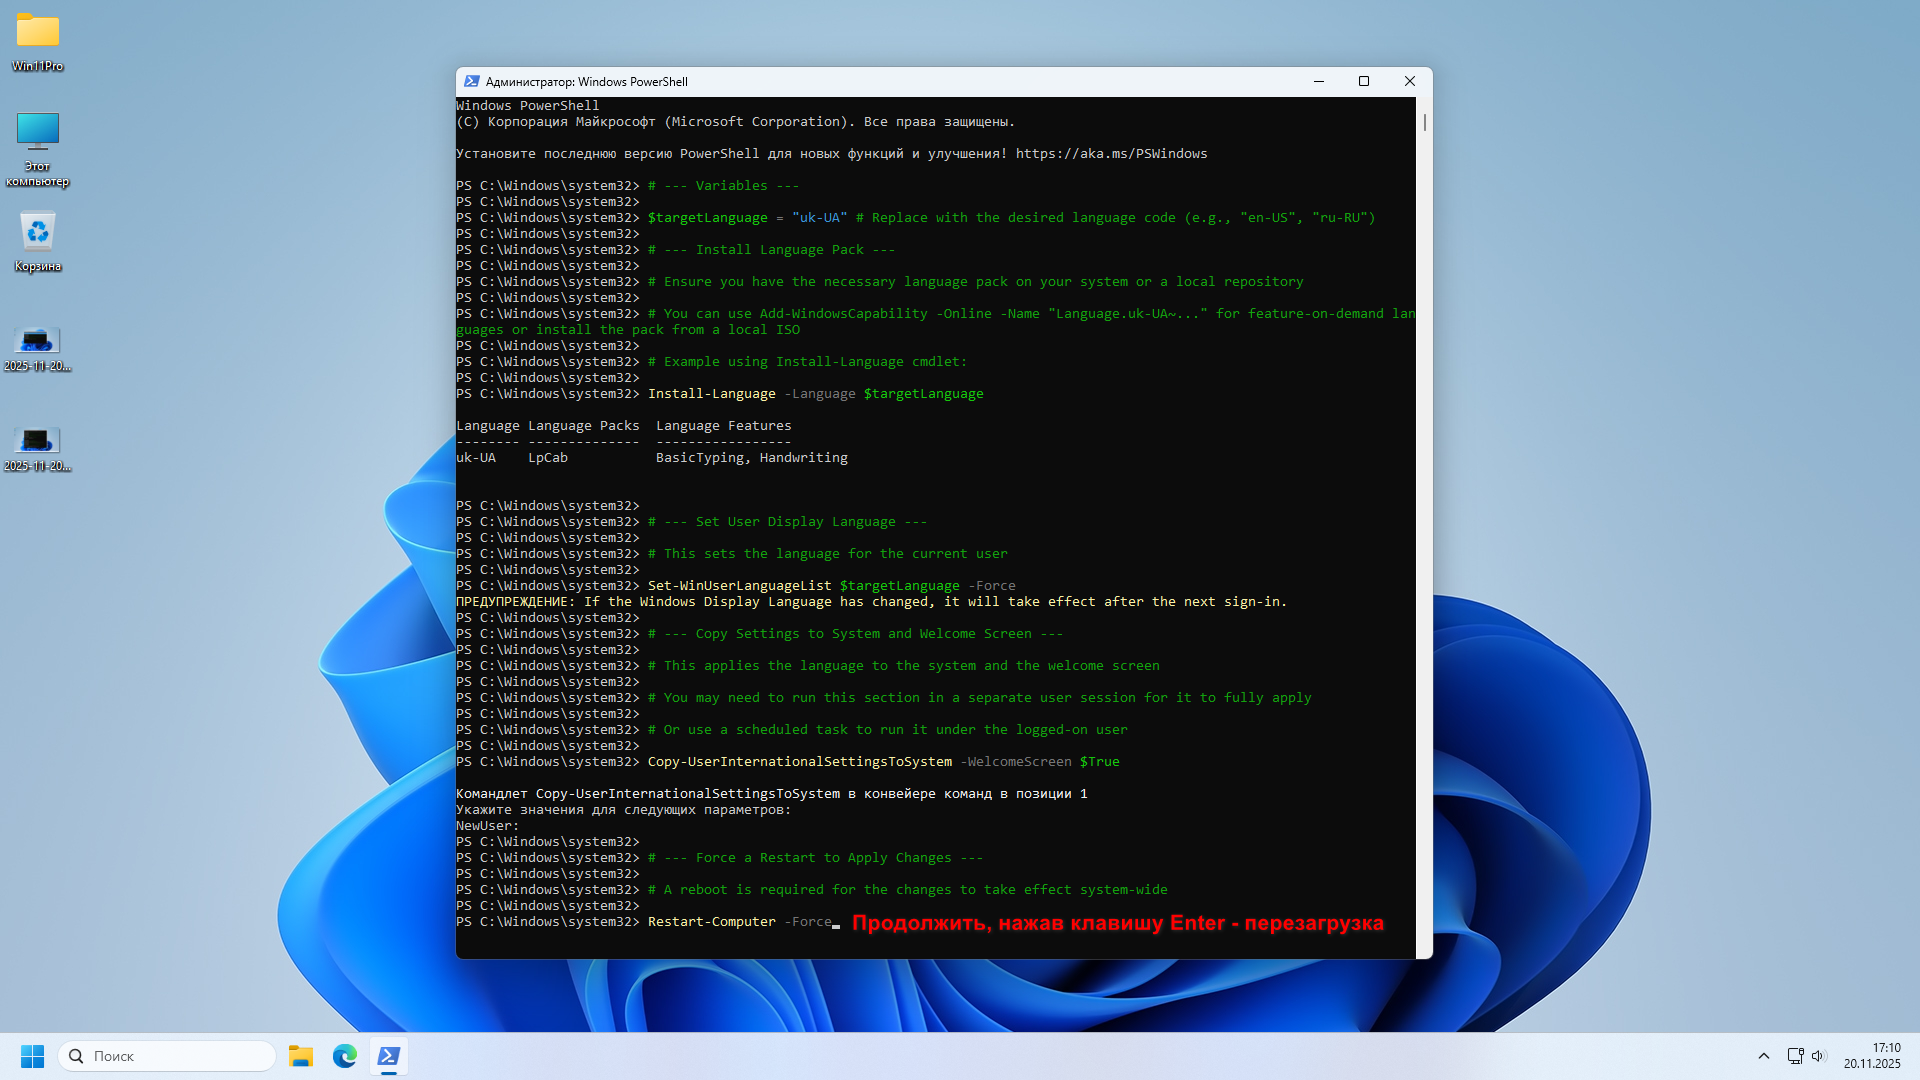Minimize the PowerShell window
This screenshot has height=1080, width=1920.
click(x=1319, y=82)
